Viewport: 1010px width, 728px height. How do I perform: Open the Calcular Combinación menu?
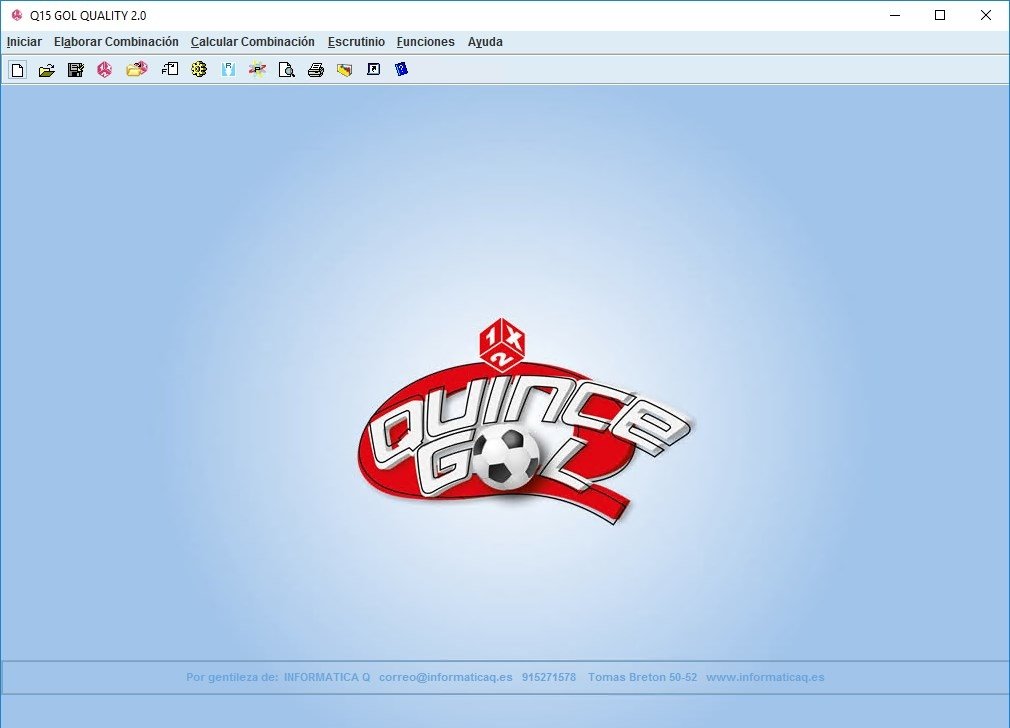pyautogui.click(x=252, y=42)
